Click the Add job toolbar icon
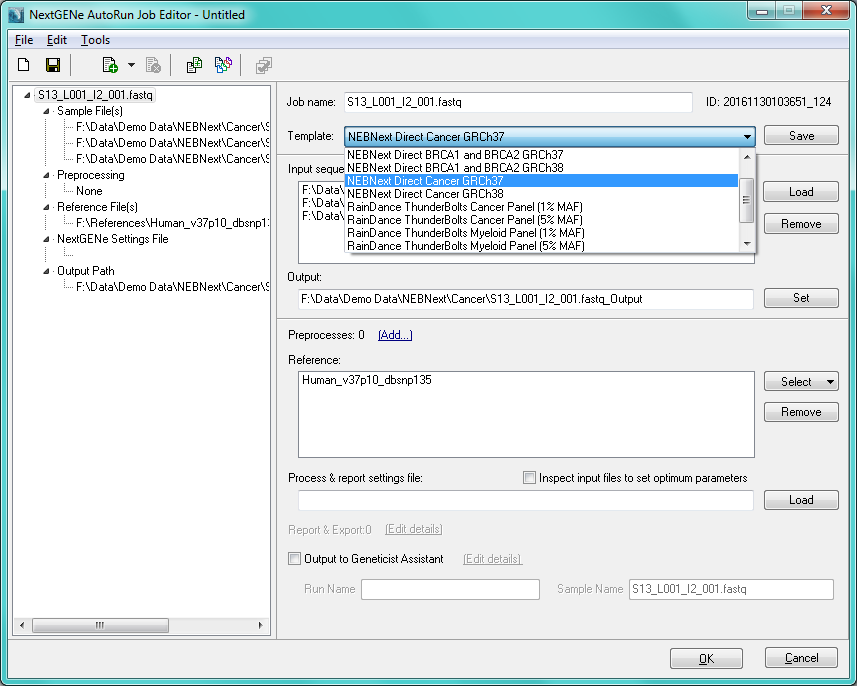The image size is (857, 686). point(110,65)
